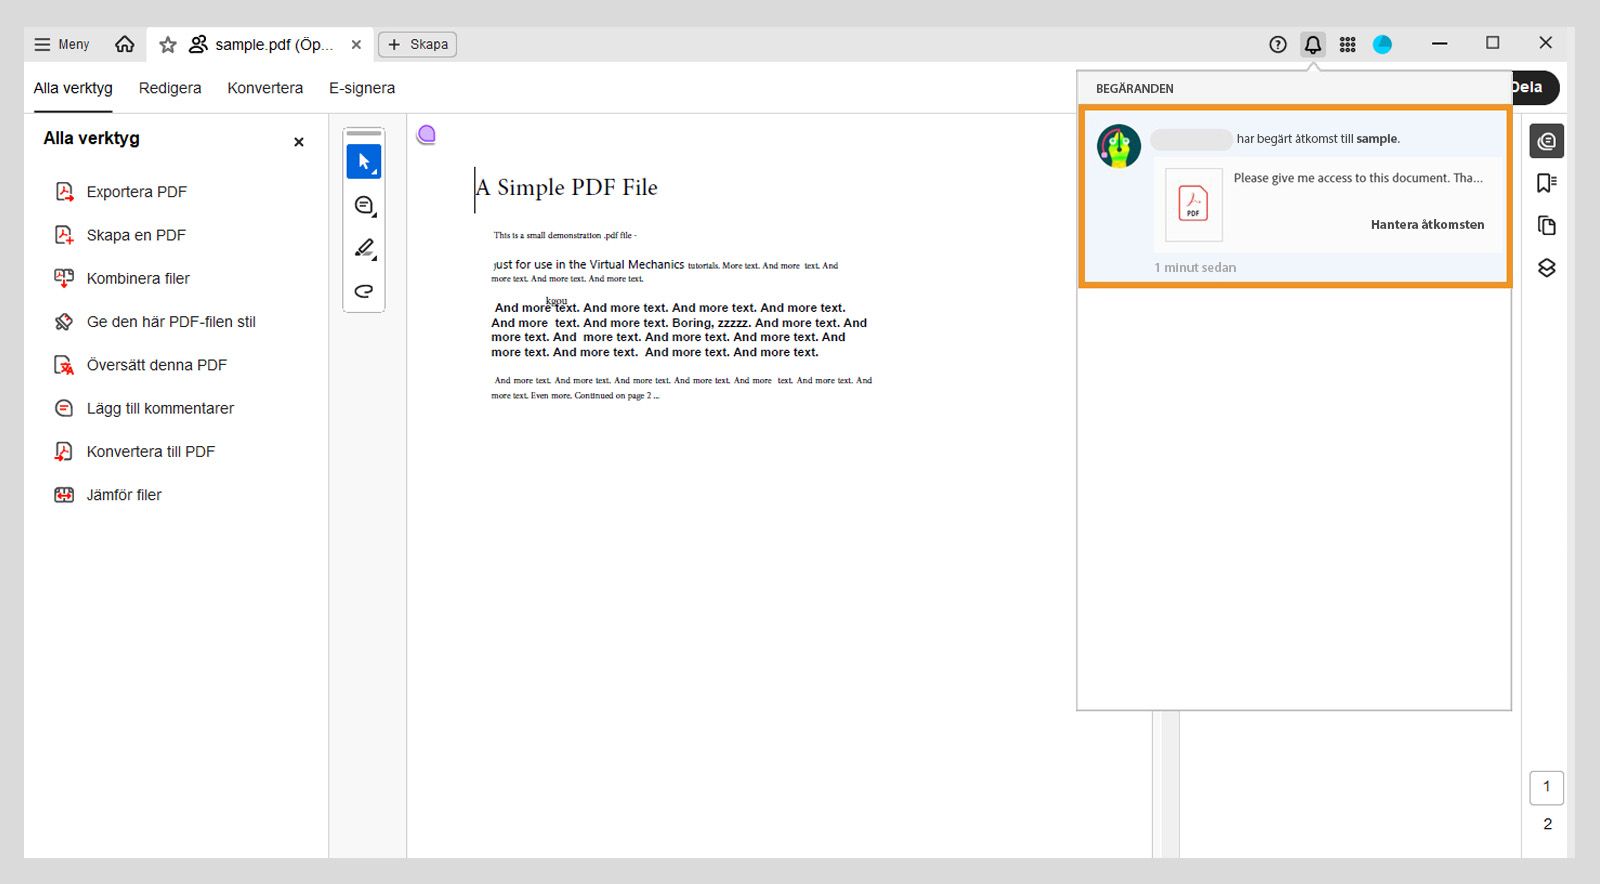Click the Kombinera filer icon
Viewport: 1600px width, 884px height.
tap(64, 278)
